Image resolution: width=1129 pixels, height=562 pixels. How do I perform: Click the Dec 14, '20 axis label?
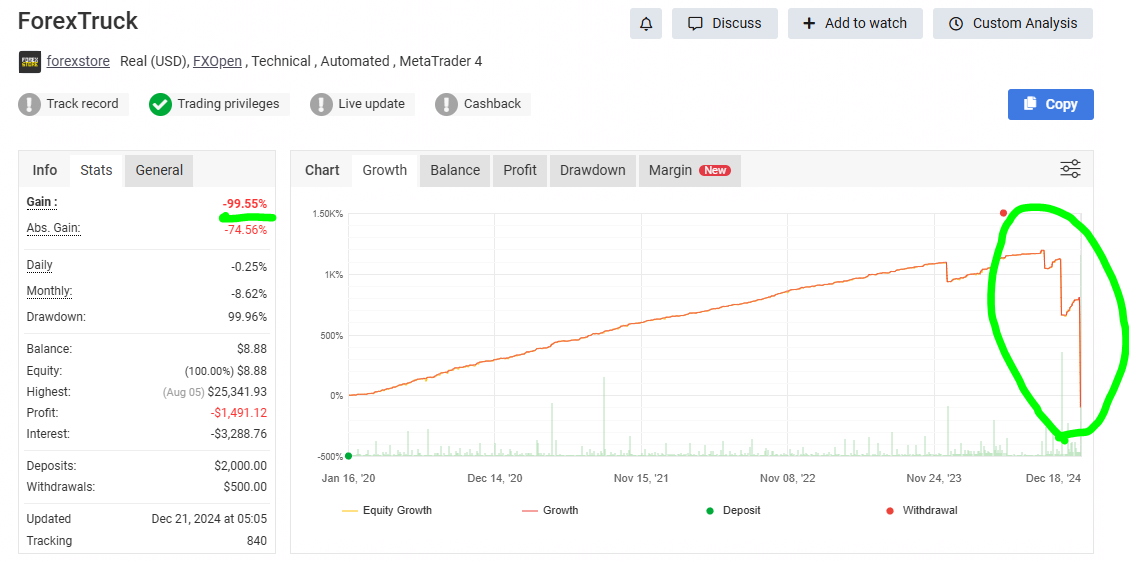tap(495, 479)
